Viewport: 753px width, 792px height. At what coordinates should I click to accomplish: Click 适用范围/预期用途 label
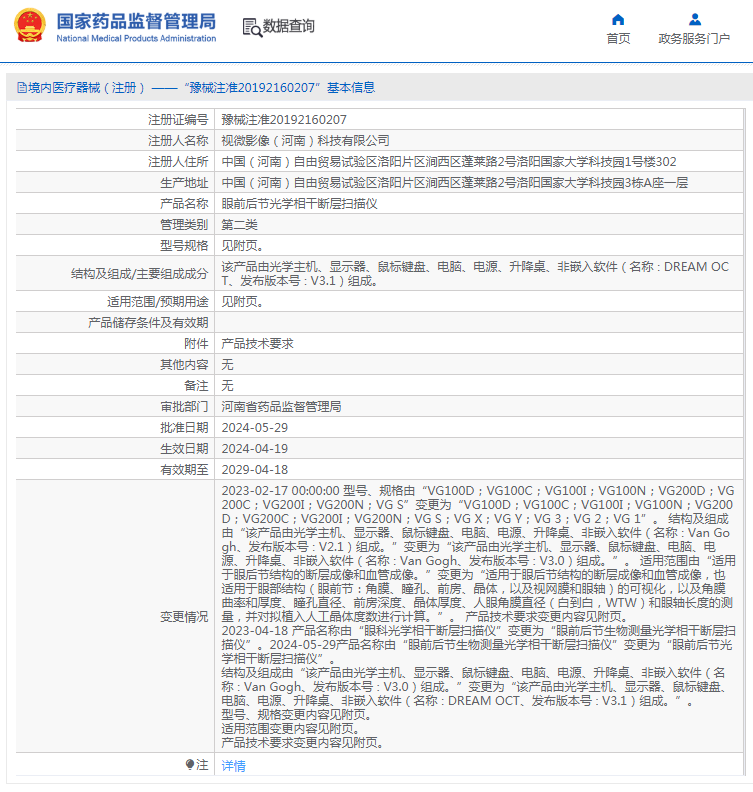(158, 302)
